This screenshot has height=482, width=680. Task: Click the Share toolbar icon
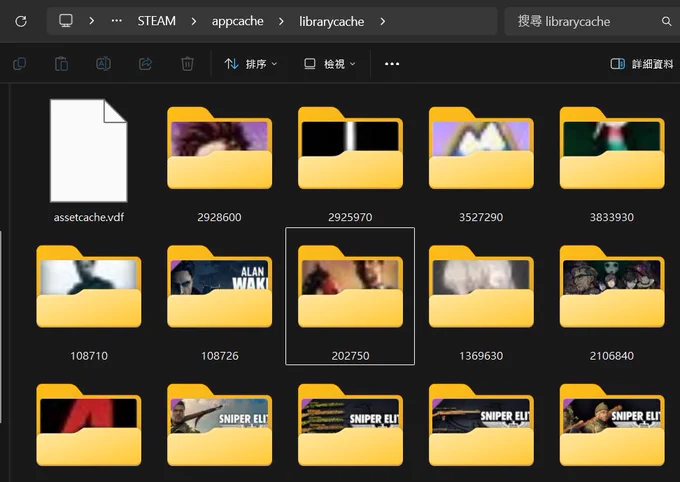coord(145,64)
